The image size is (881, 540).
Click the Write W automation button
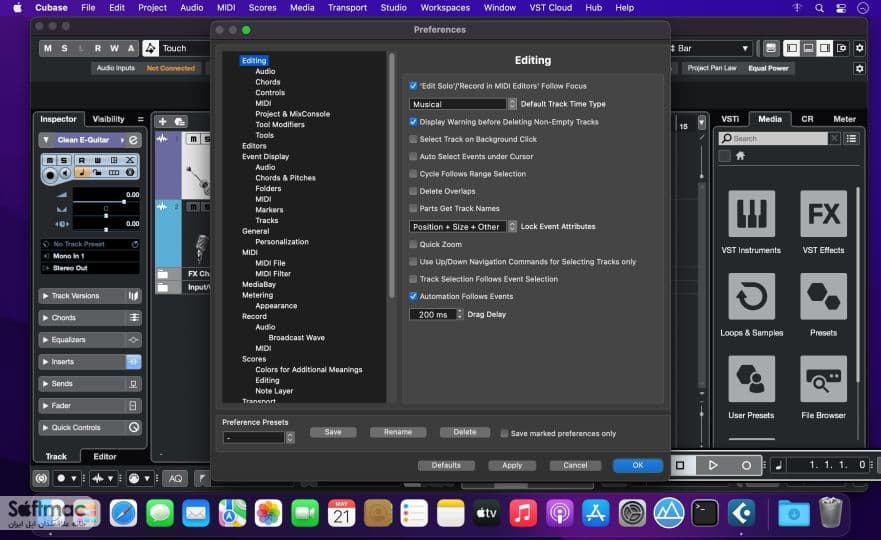coord(114,48)
